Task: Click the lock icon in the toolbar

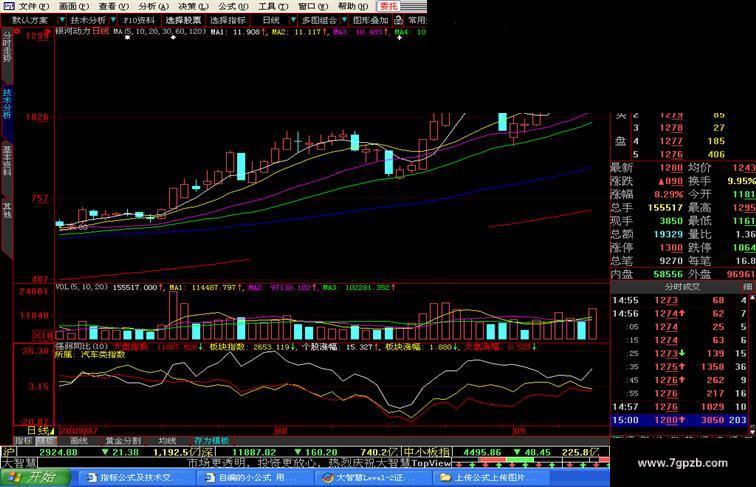Action: (x=398, y=20)
